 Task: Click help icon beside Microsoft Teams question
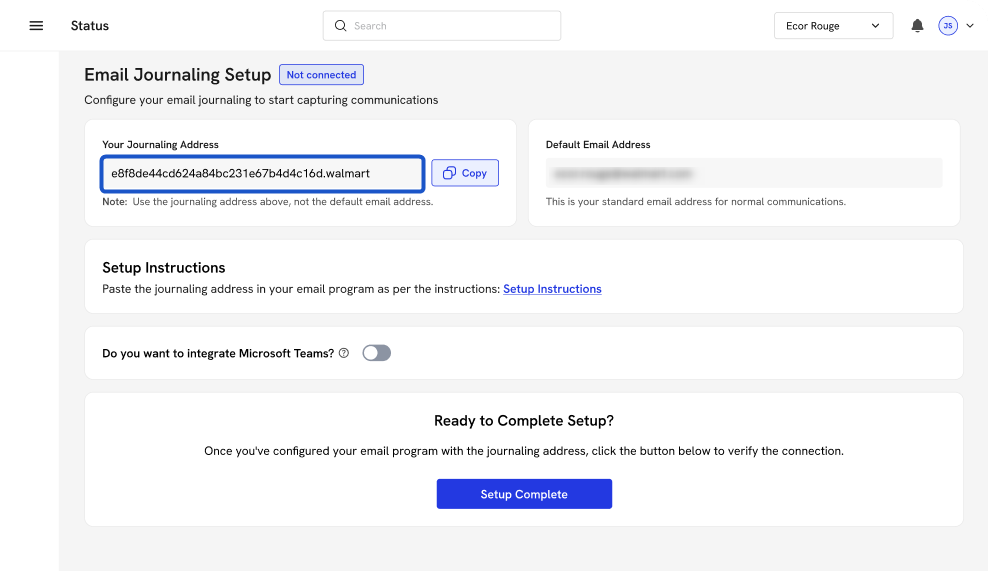point(344,353)
